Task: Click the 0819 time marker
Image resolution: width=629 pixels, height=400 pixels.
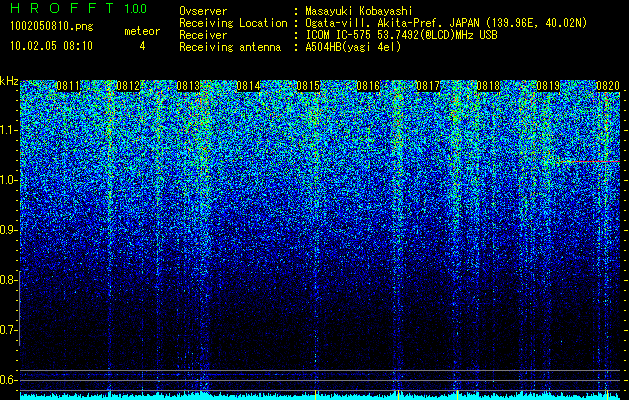Action: point(548,86)
